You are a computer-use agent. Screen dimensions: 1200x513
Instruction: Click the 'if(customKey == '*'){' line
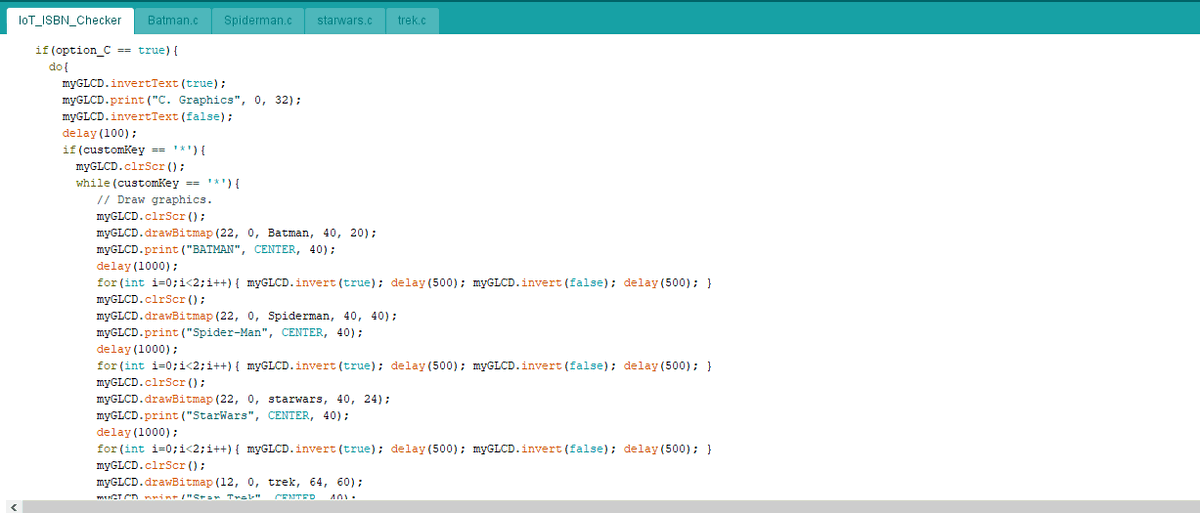point(133,149)
